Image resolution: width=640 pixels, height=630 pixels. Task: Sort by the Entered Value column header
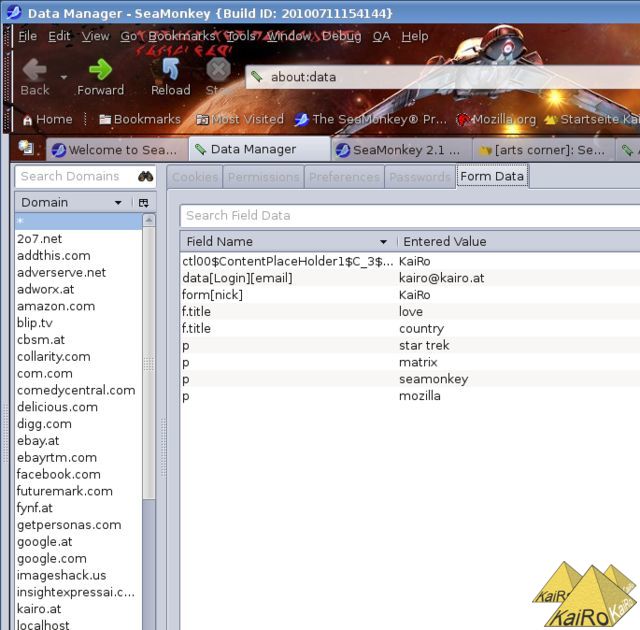point(519,242)
